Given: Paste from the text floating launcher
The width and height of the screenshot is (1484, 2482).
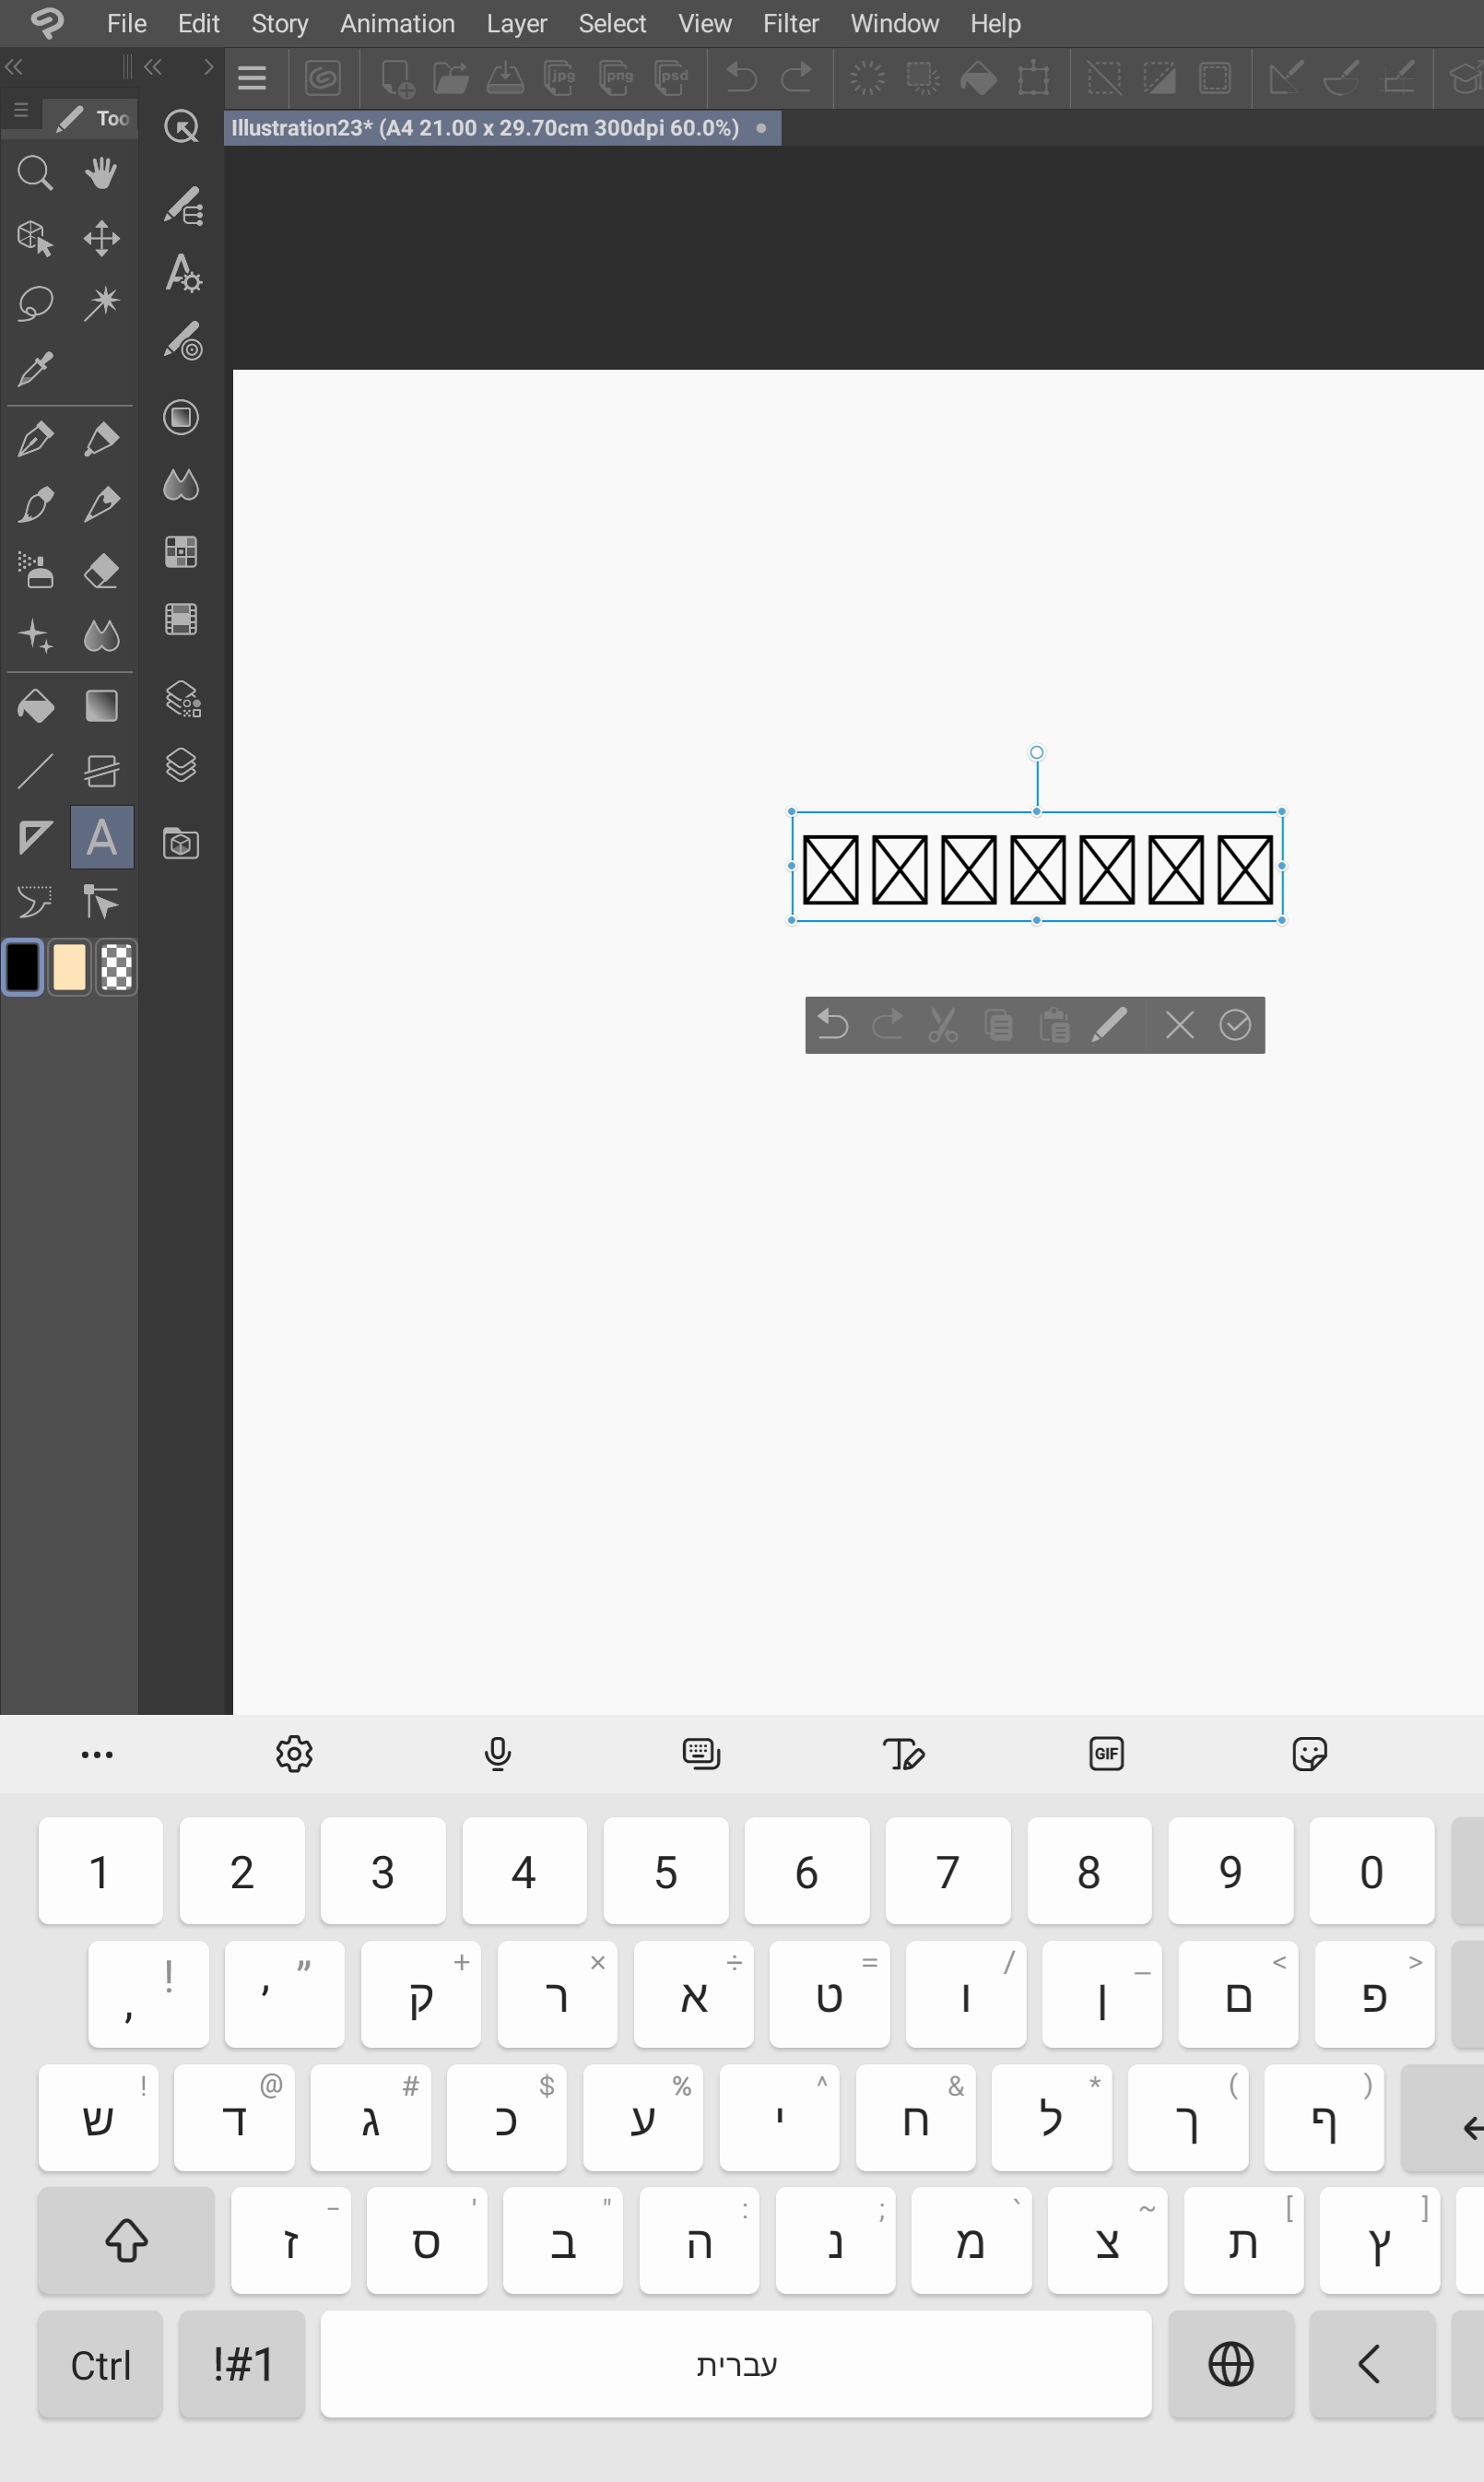Looking at the screenshot, I should pyautogui.click(x=1054, y=1025).
